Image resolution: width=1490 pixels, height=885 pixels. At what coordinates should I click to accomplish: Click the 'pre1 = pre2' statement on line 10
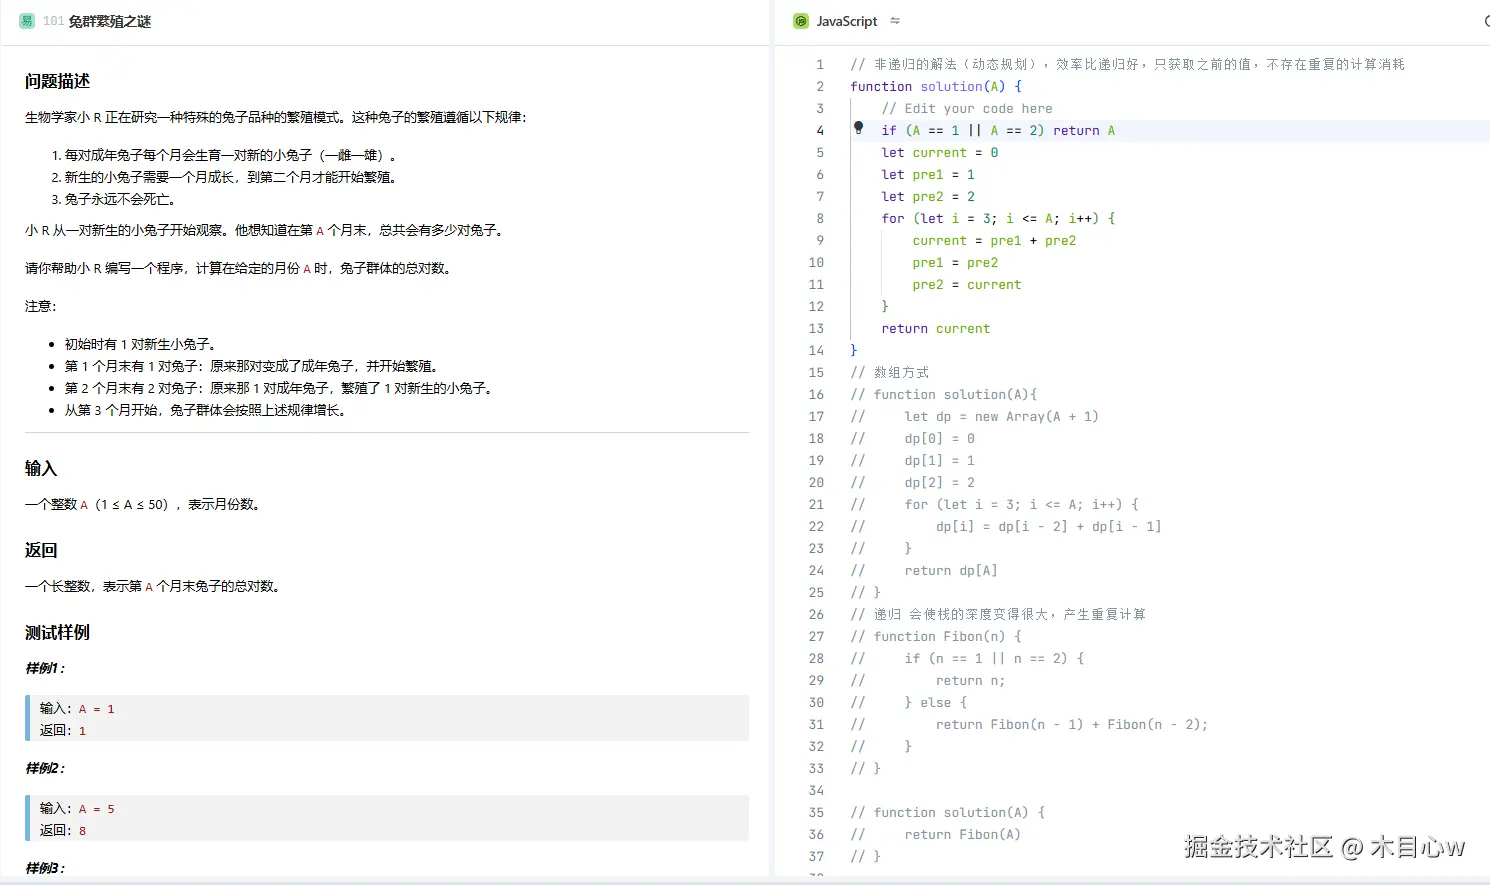coord(954,263)
